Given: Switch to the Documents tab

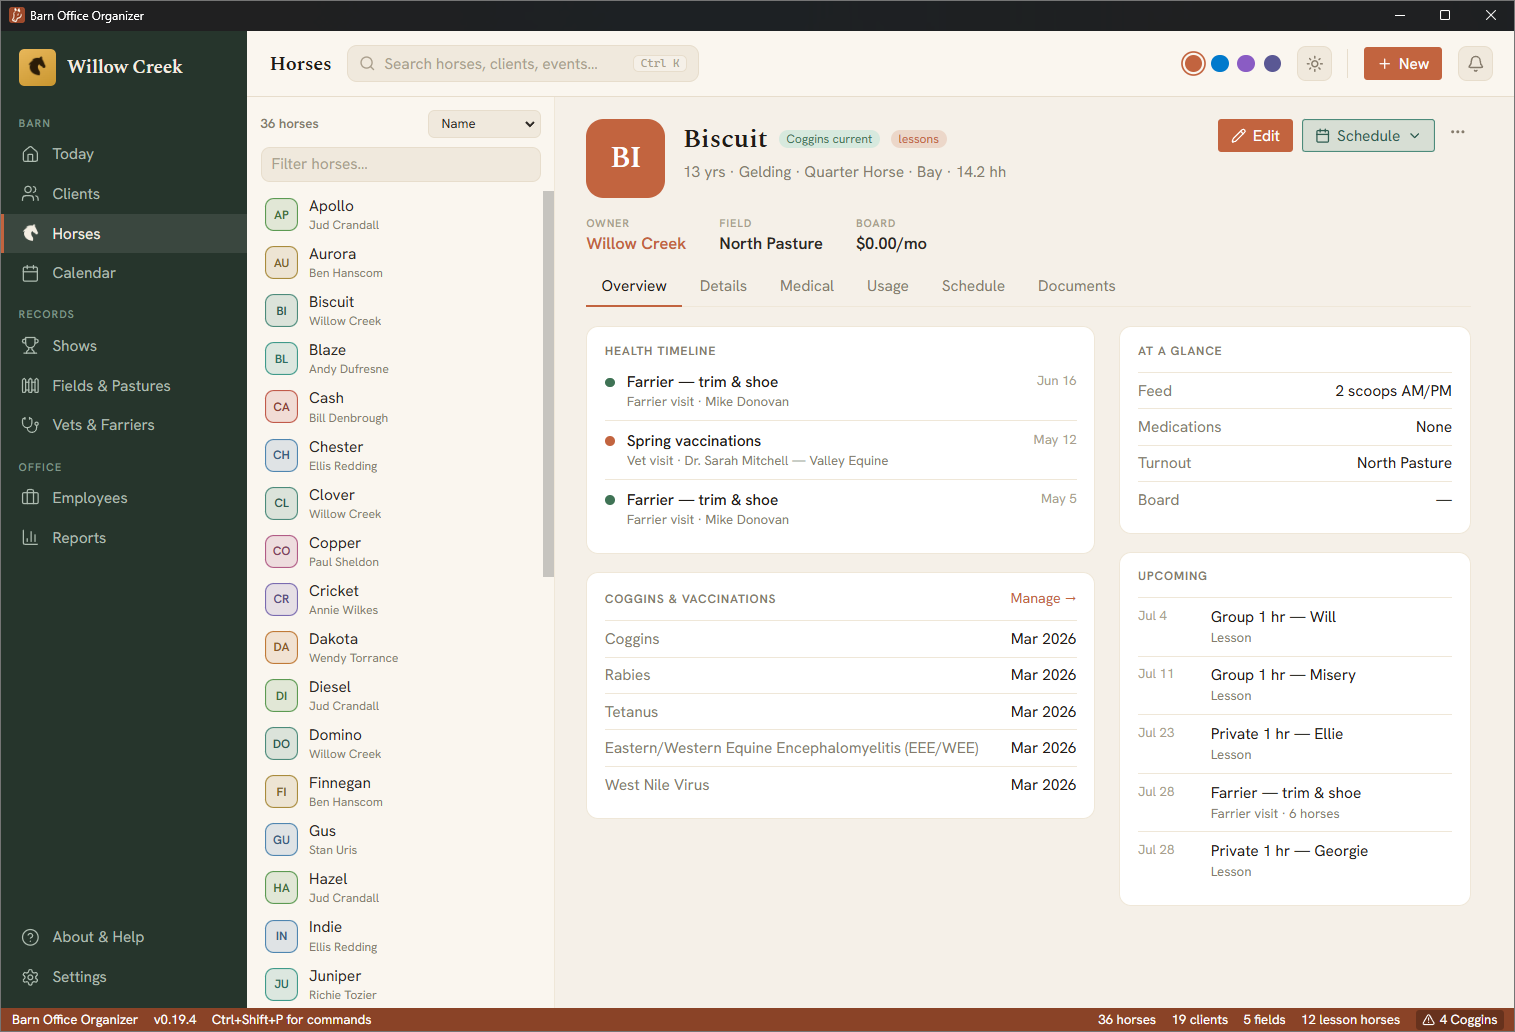Looking at the screenshot, I should point(1076,286).
